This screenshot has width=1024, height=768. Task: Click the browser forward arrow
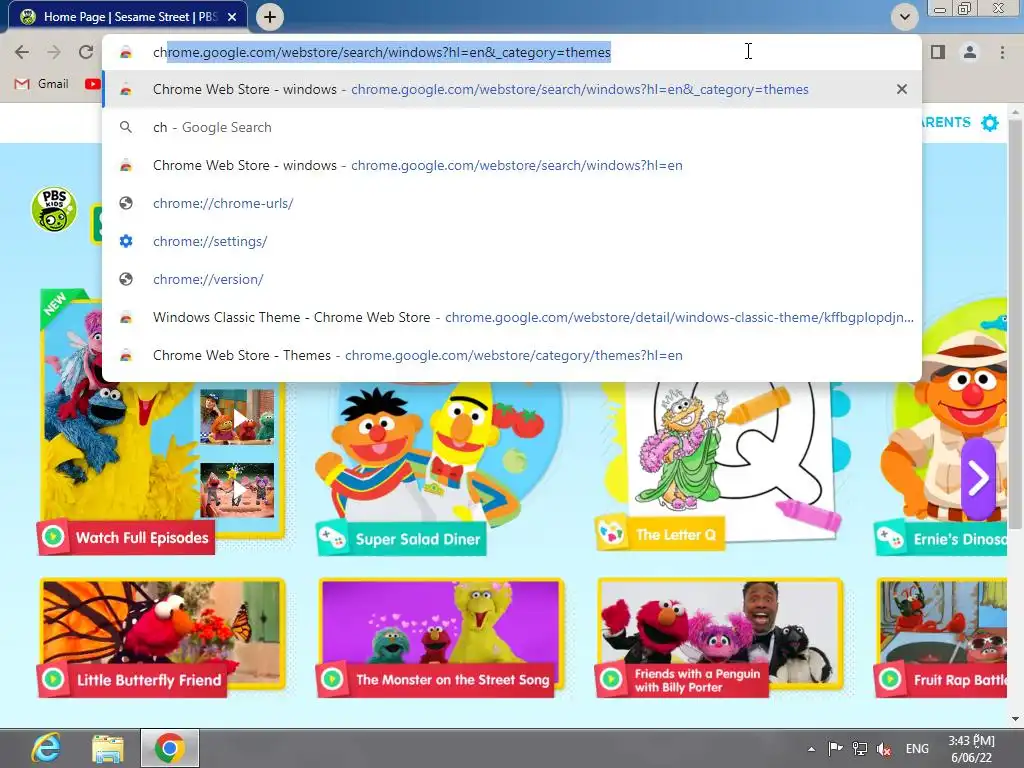[x=54, y=52]
